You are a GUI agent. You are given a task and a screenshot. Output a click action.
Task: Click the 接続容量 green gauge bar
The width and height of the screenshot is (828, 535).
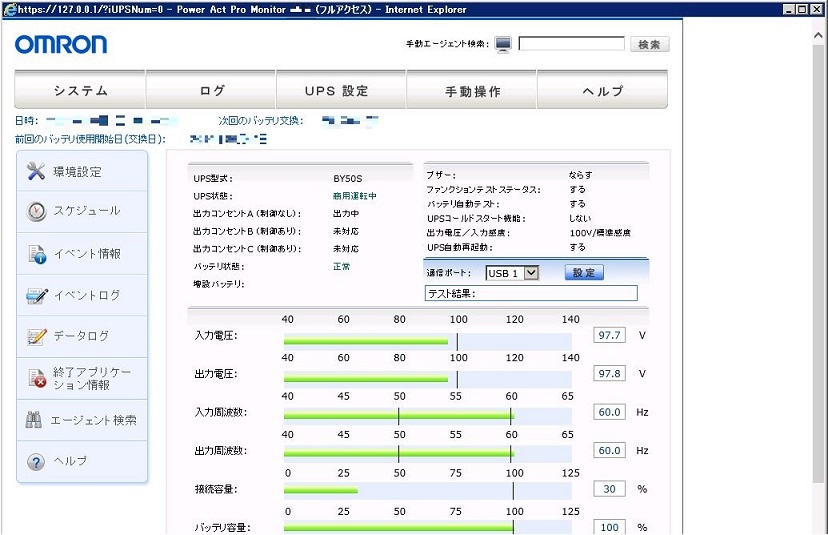click(321, 491)
